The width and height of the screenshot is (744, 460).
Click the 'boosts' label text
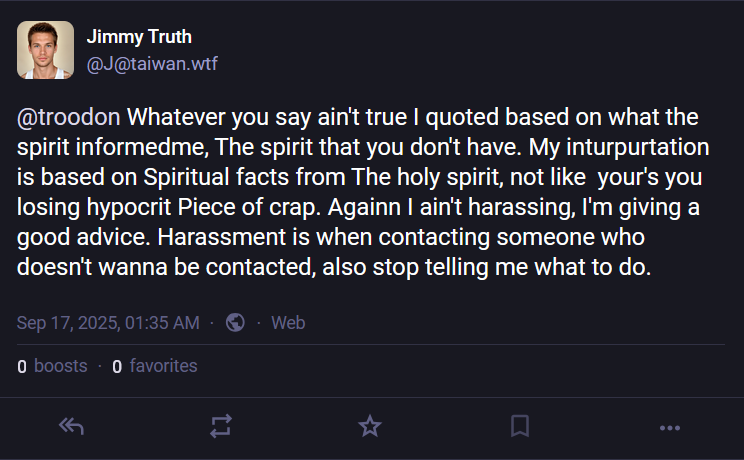point(61,366)
